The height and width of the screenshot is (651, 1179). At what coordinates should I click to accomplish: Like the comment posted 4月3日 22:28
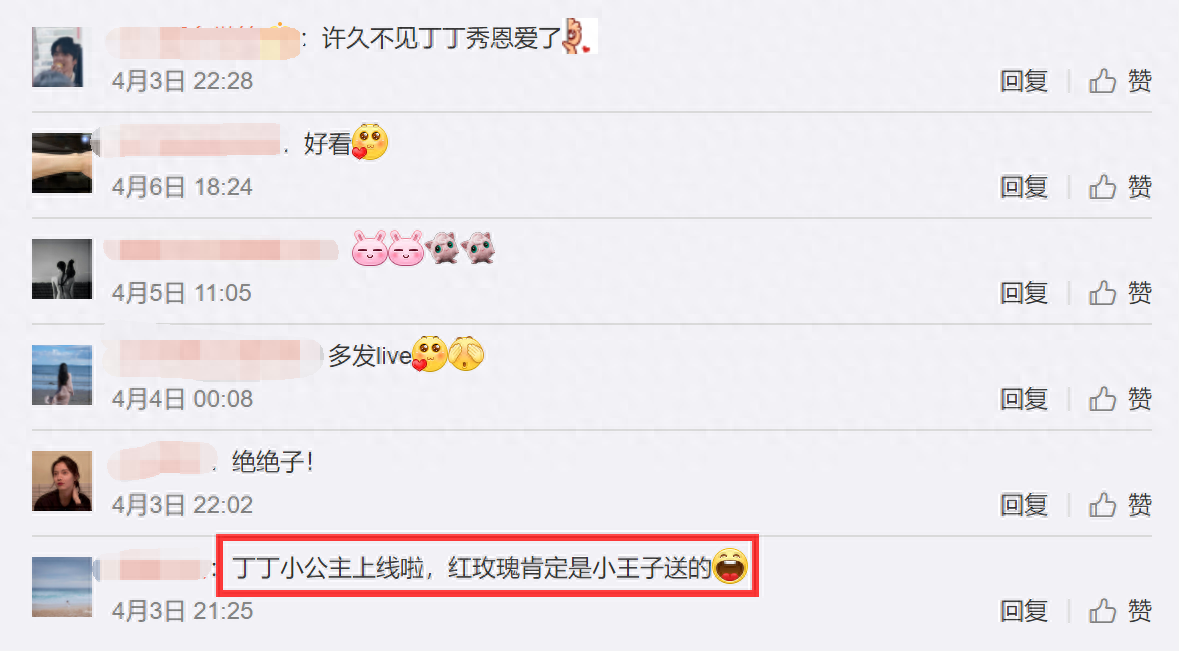point(1120,80)
